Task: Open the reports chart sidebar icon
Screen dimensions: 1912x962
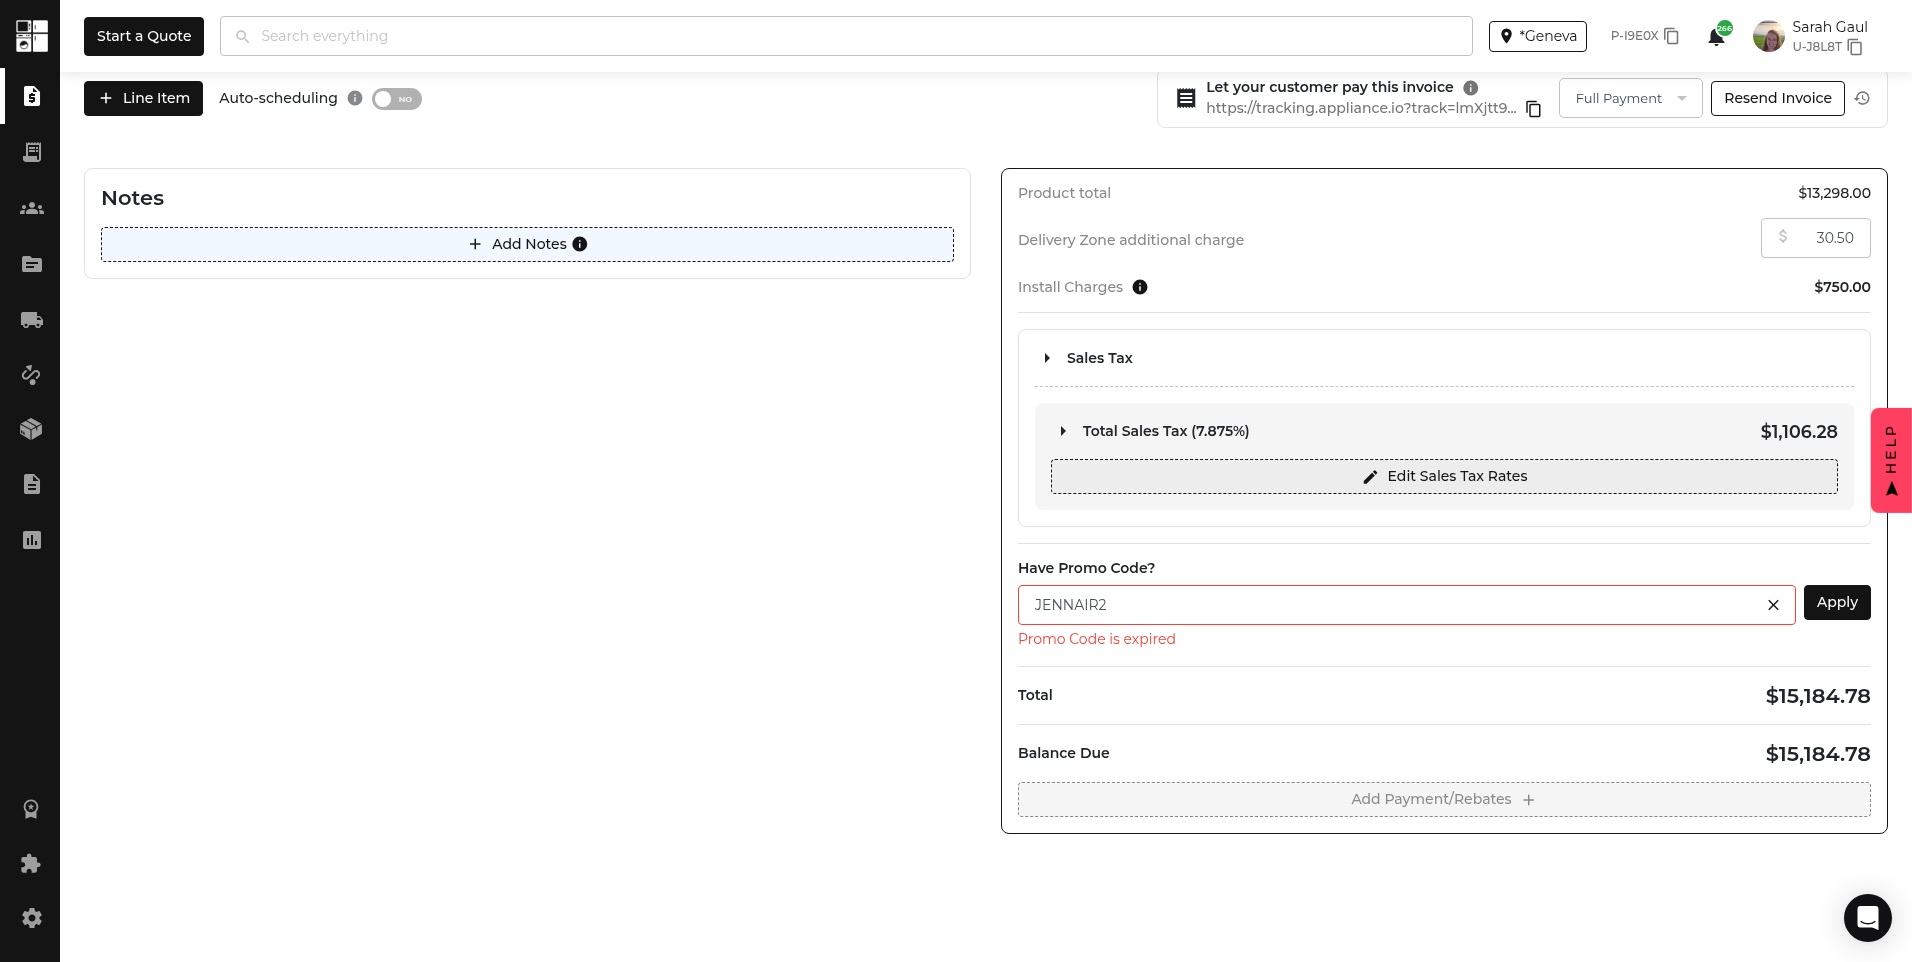Action: (x=32, y=540)
